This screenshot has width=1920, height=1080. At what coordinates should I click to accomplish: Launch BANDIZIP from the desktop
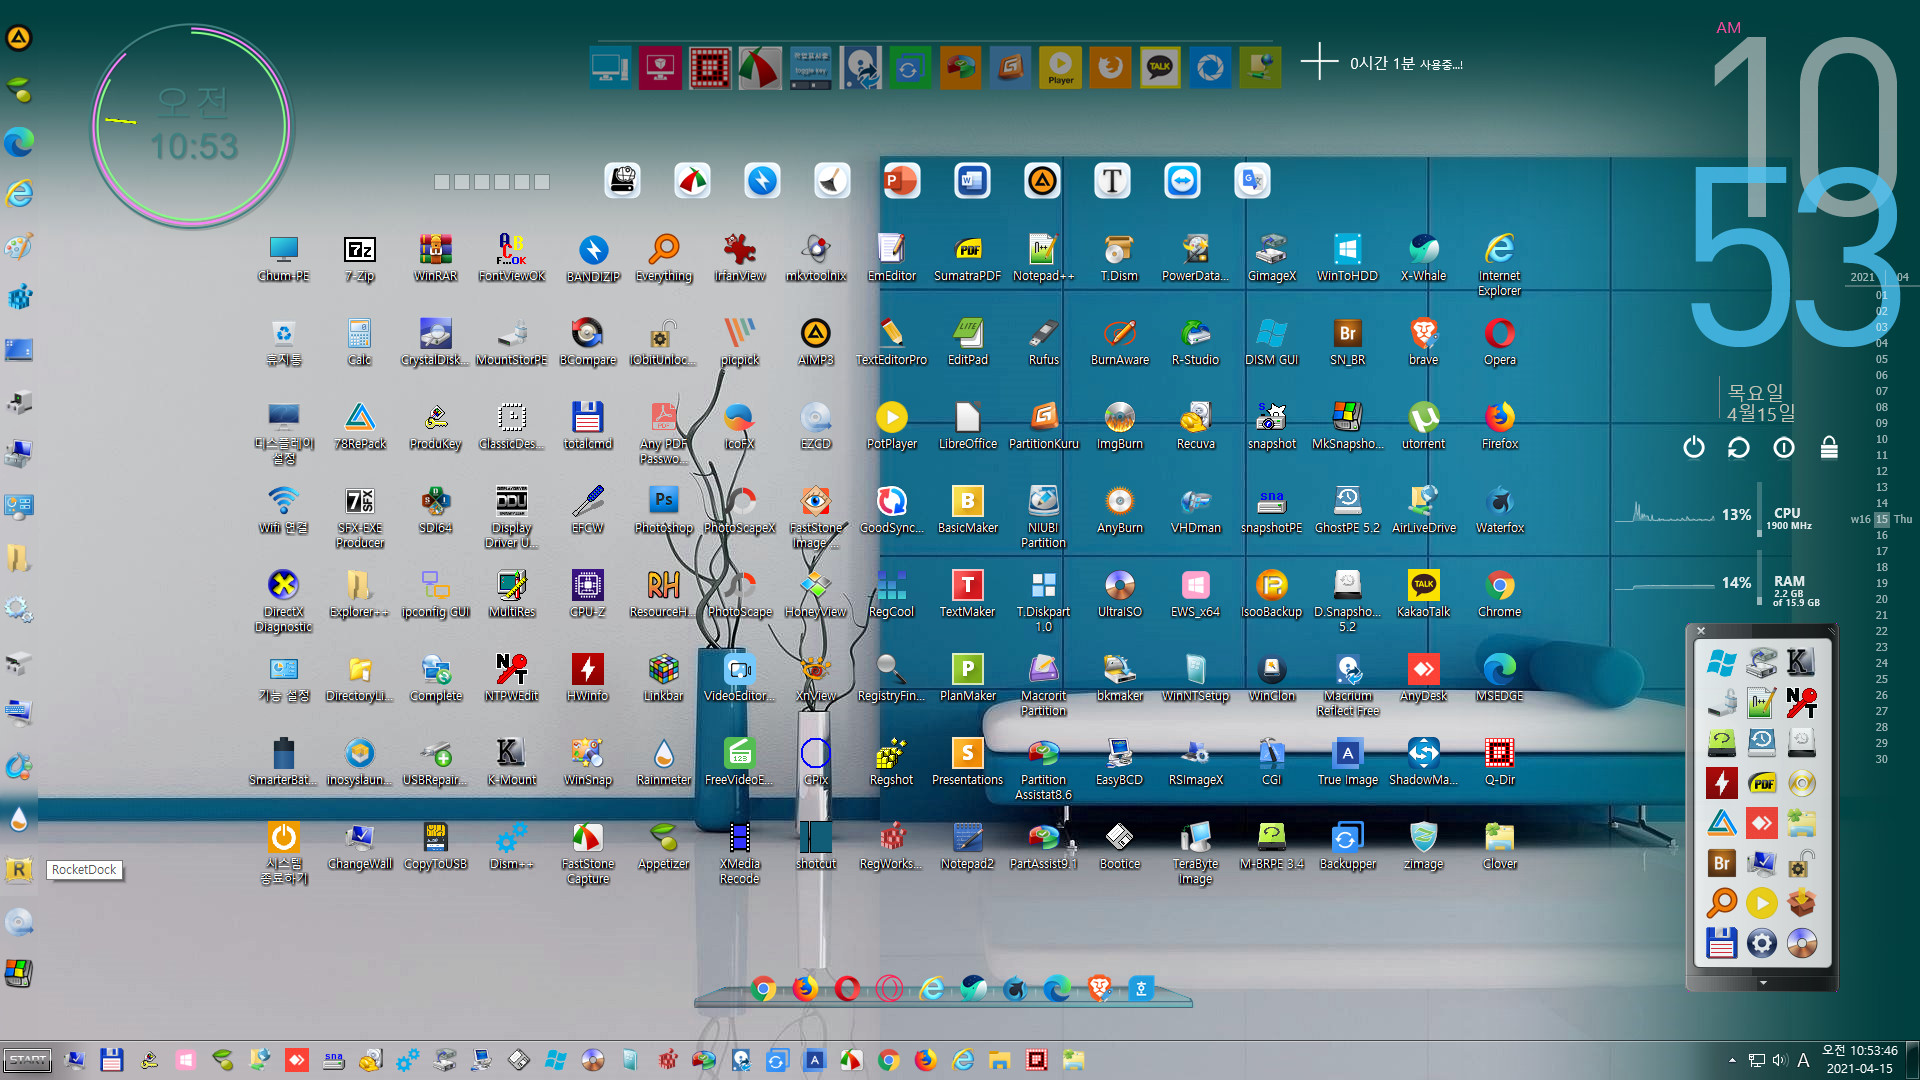(593, 257)
